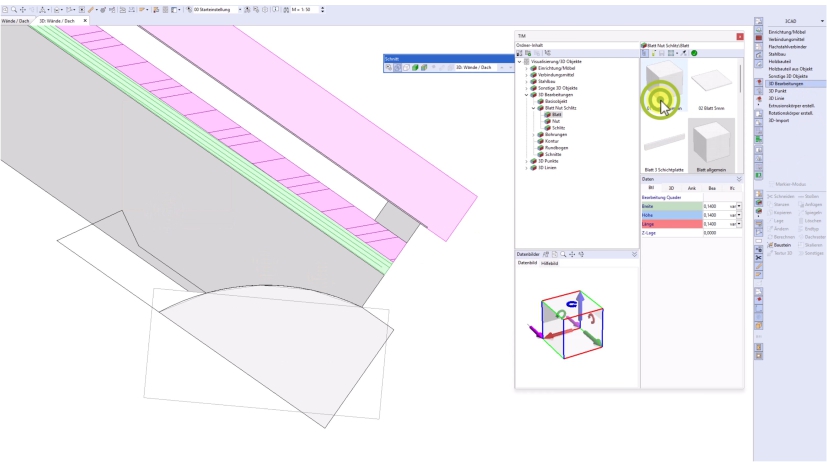827x462 pixels.
Task: Click the zoom magnifier icon in Datenbilder
Action: (x=563, y=255)
